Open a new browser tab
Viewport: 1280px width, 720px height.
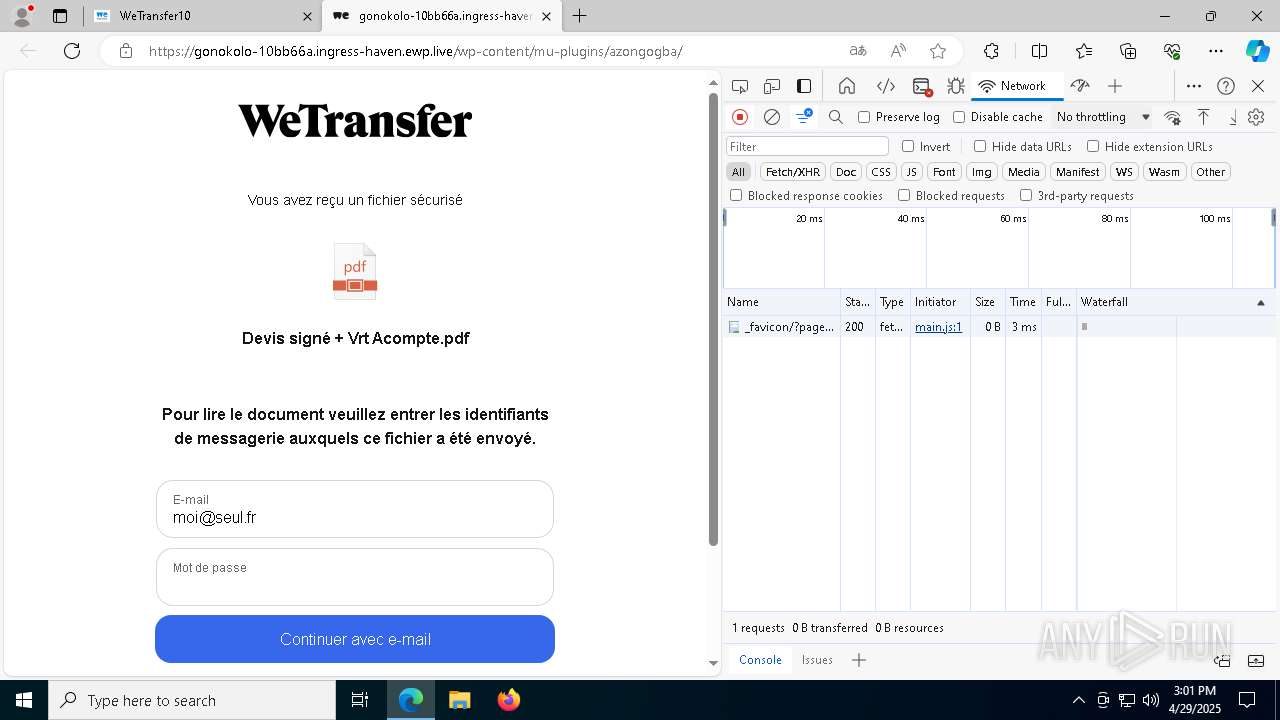[x=579, y=16]
